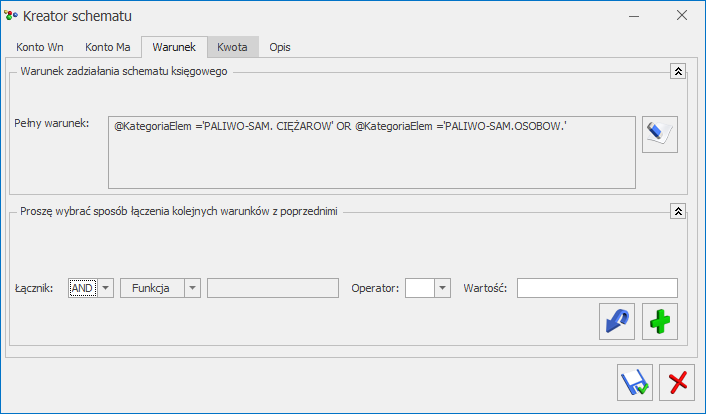Click the Funkcja button
Viewport: 706px width, 414px height.
(152, 288)
